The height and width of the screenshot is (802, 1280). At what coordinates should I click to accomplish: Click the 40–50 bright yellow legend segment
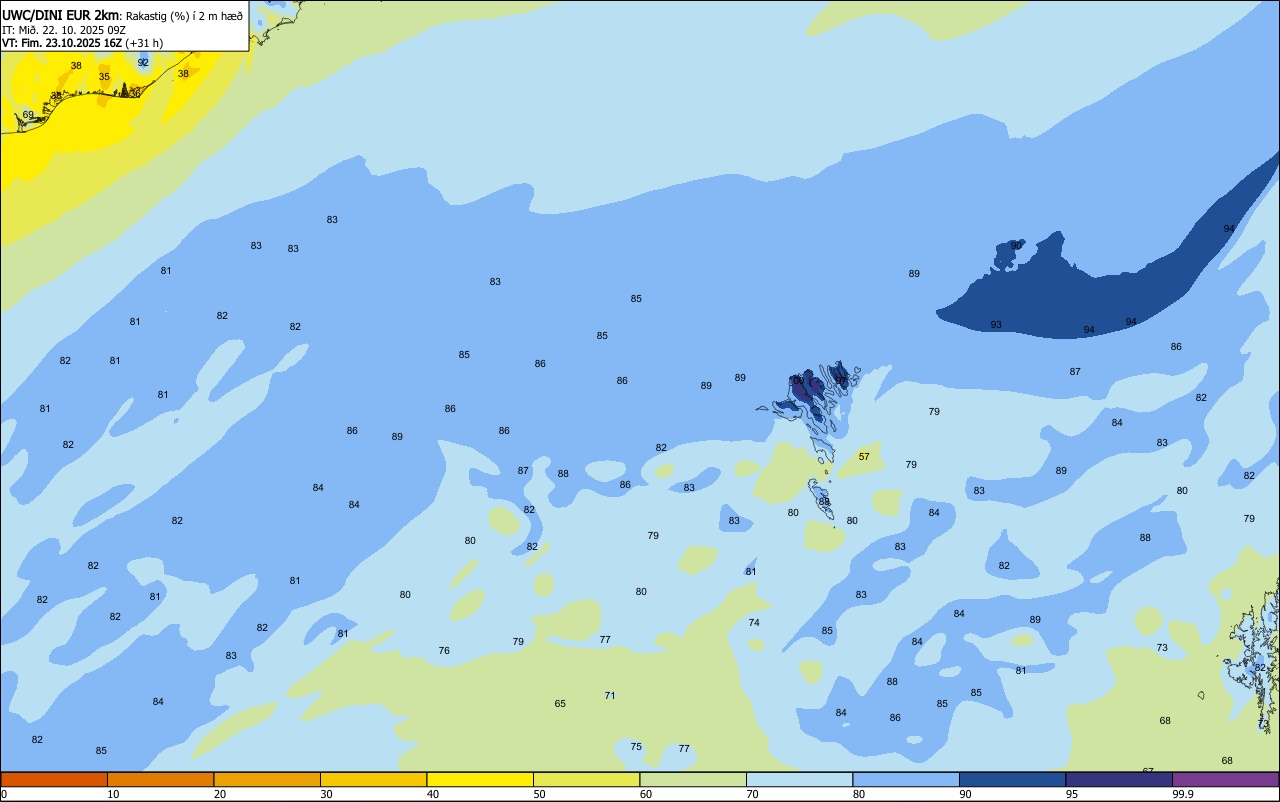[x=480, y=779]
